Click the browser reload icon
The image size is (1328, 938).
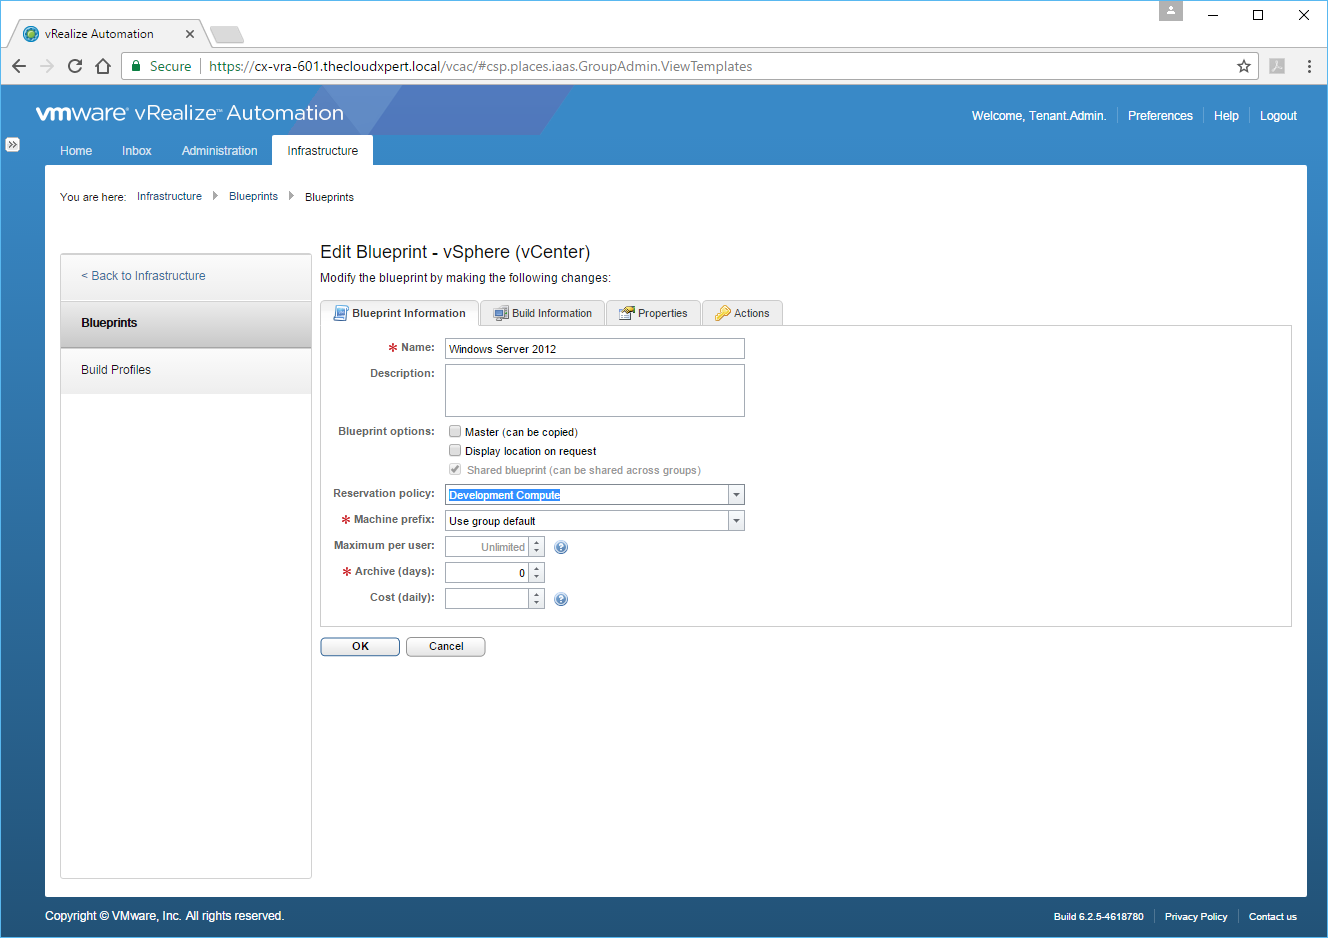(x=75, y=66)
